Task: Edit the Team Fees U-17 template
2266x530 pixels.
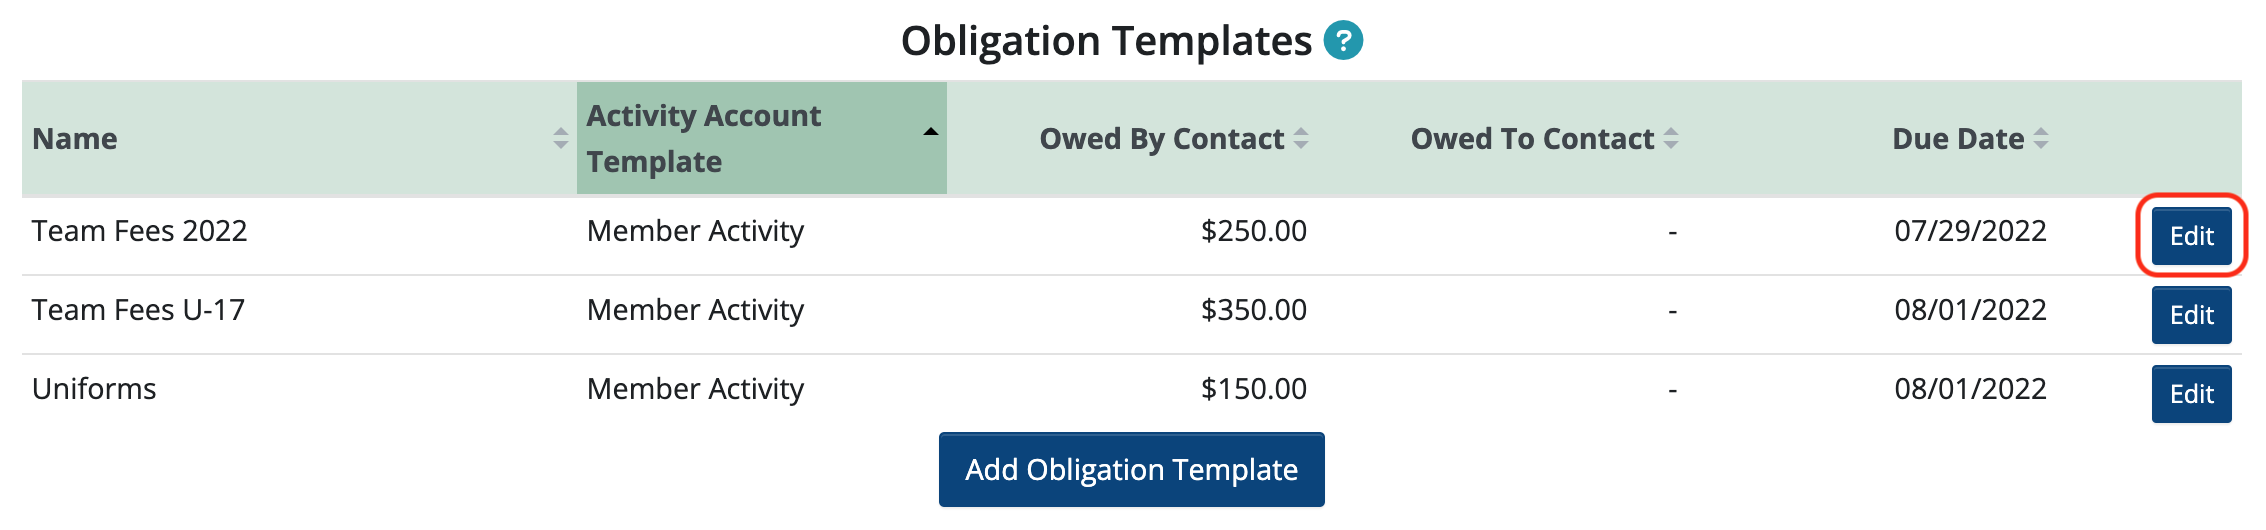Action: pos(2192,315)
